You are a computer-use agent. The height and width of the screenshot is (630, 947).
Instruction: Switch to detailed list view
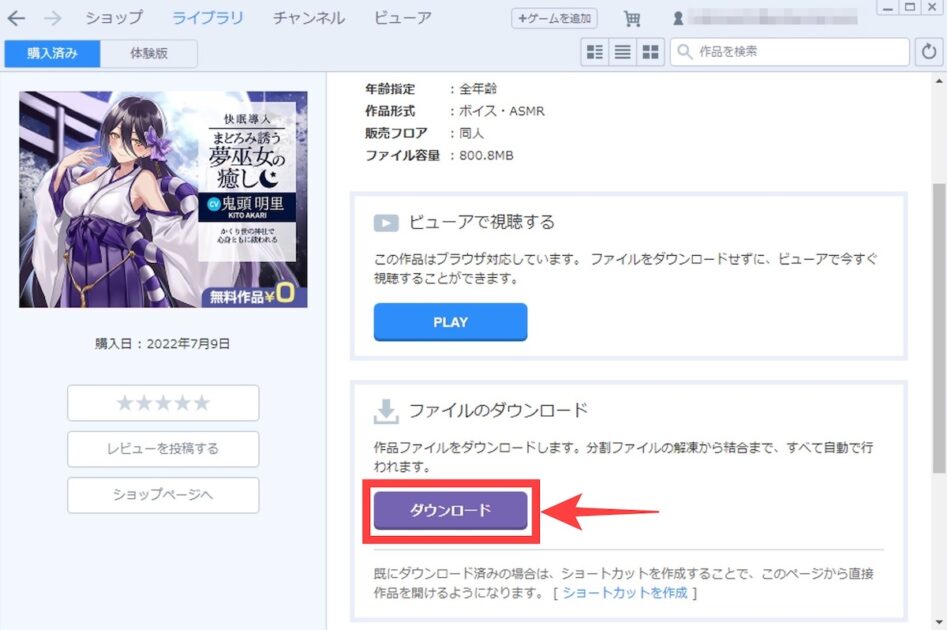(594, 51)
